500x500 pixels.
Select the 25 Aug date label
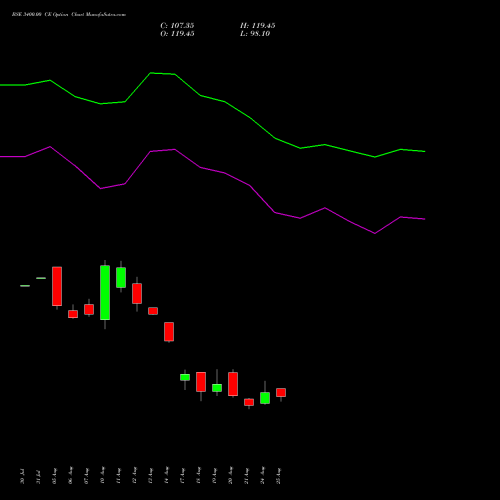point(278,476)
